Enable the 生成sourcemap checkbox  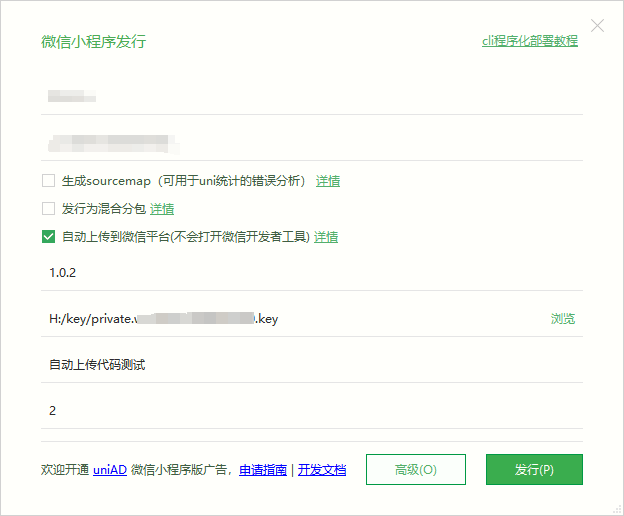[x=49, y=181]
